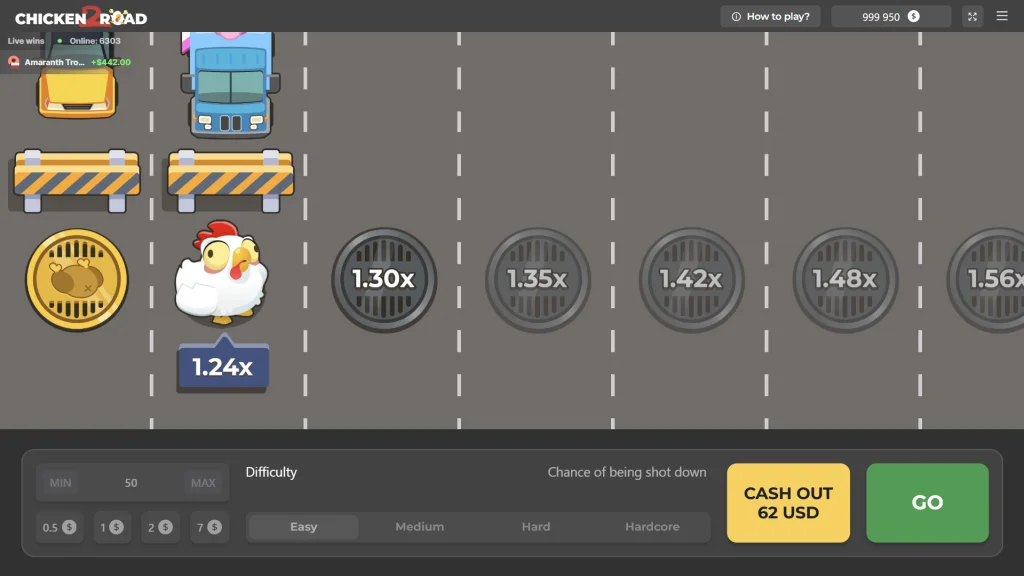Choose the 2 dollar quick bet chip
Viewport: 1024px width, 576px height.
[160, 527]
